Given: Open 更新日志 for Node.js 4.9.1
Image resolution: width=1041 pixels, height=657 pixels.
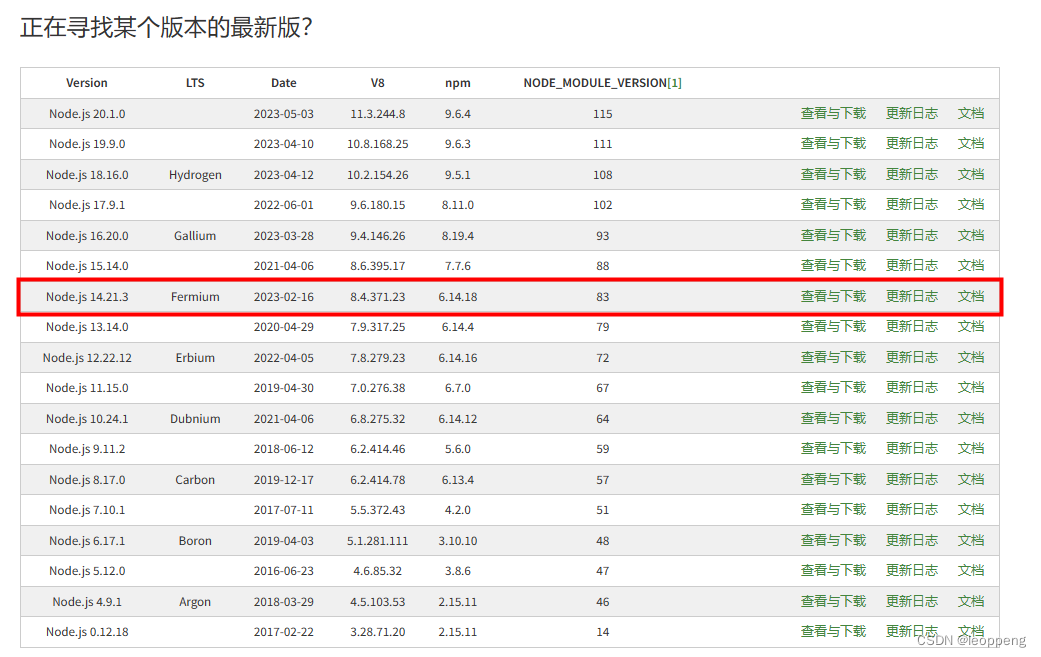Looking at the screenshot, I should point(912,602).
